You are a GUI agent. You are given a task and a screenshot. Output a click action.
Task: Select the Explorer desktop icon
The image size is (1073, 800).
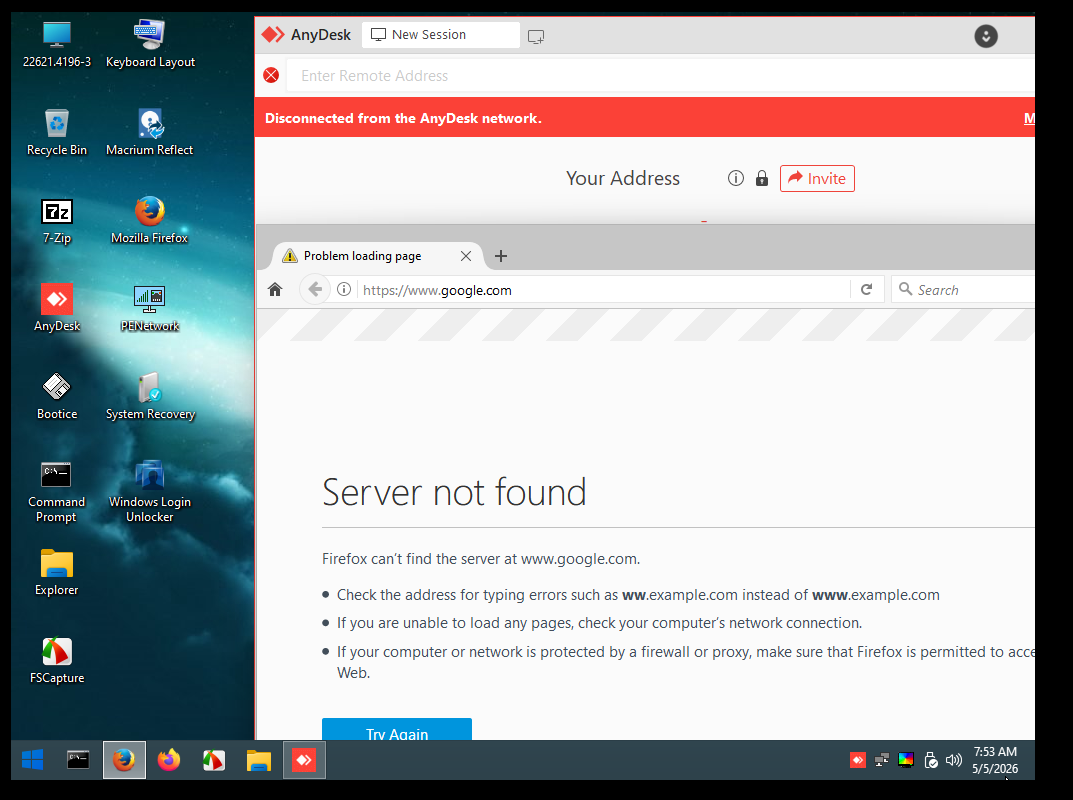click(57, 572)
